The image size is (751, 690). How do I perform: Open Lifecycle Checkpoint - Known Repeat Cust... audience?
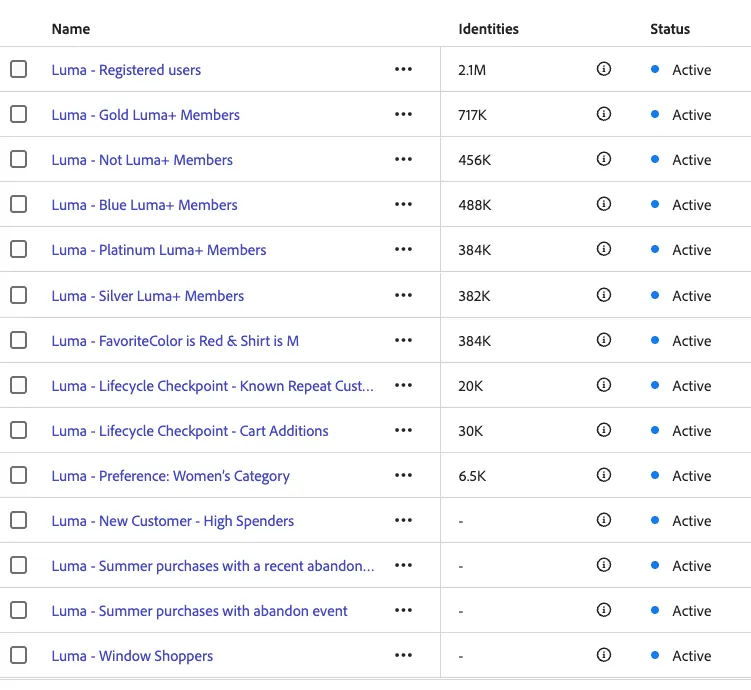click(212, 386)
